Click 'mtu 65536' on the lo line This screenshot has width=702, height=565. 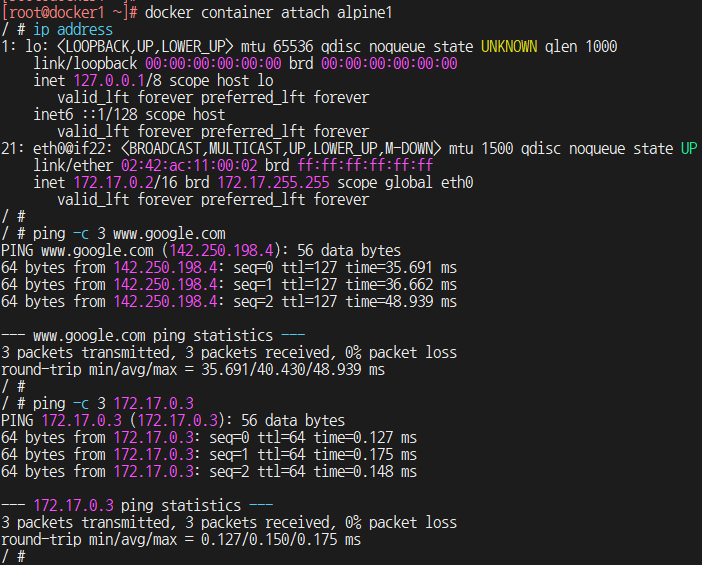pos(278,47)
